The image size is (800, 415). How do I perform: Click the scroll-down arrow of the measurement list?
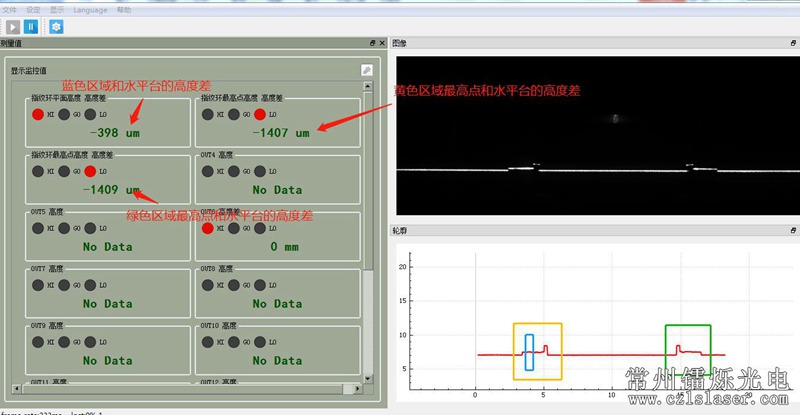click(x=367, y=376)
